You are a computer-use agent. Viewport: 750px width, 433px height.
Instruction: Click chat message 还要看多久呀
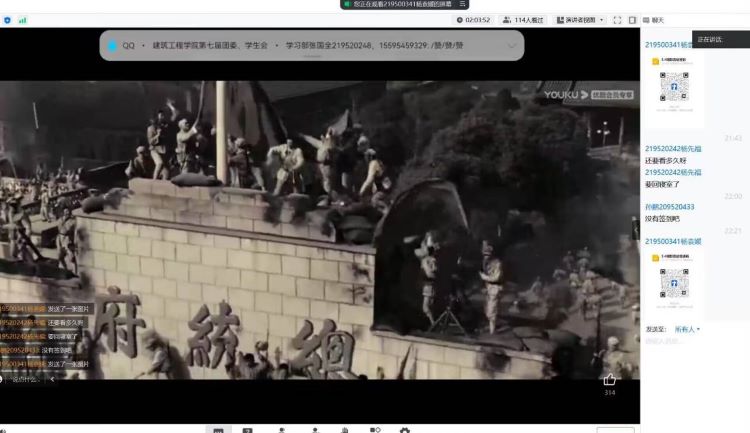(x=665, y=160)
